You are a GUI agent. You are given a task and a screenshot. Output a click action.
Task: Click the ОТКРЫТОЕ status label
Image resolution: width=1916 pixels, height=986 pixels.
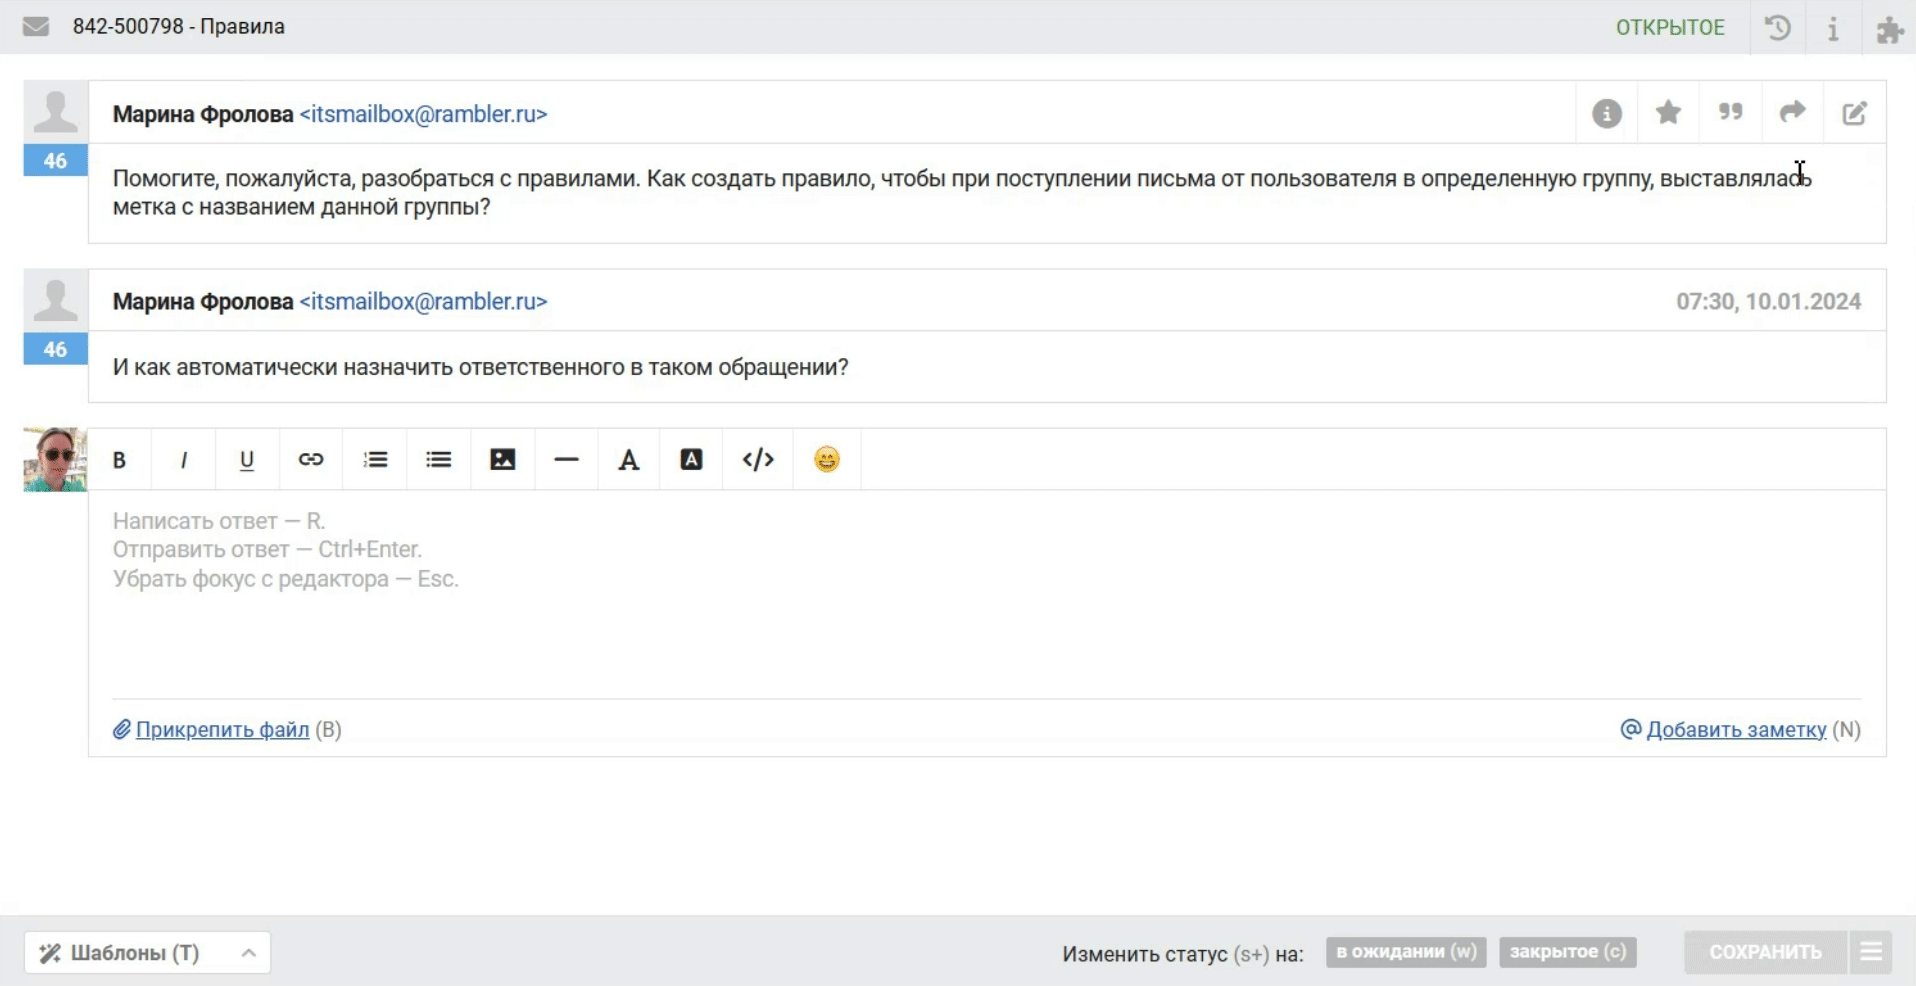pos(1670,27)
